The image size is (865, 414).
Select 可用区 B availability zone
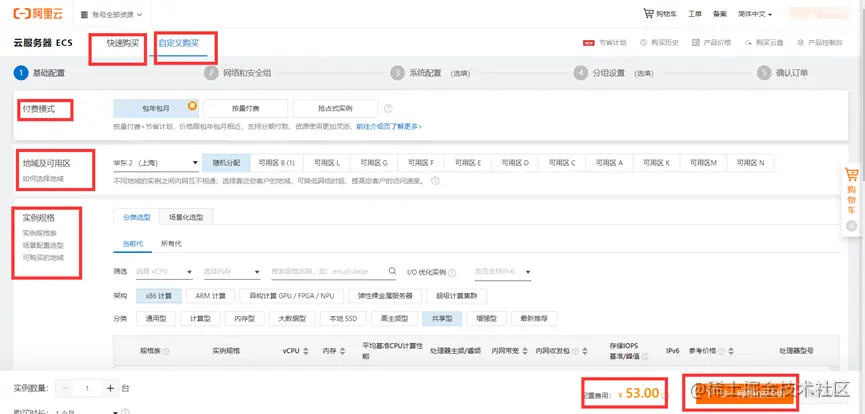click(x=276, y=163)
